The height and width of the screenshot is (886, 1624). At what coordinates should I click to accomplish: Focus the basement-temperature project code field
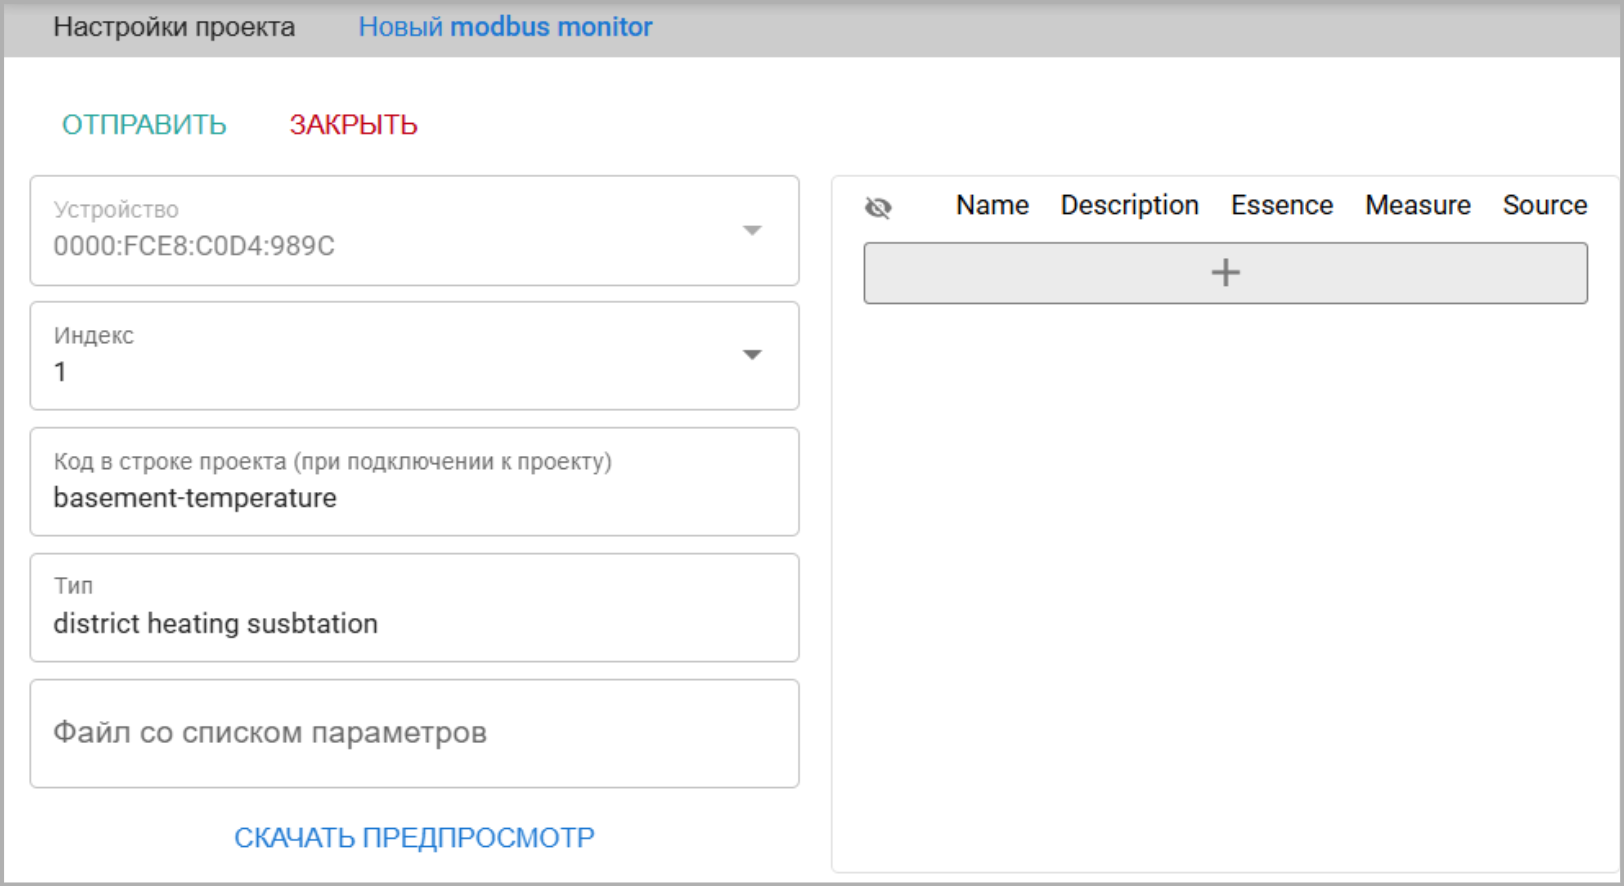tap(414, 497)
